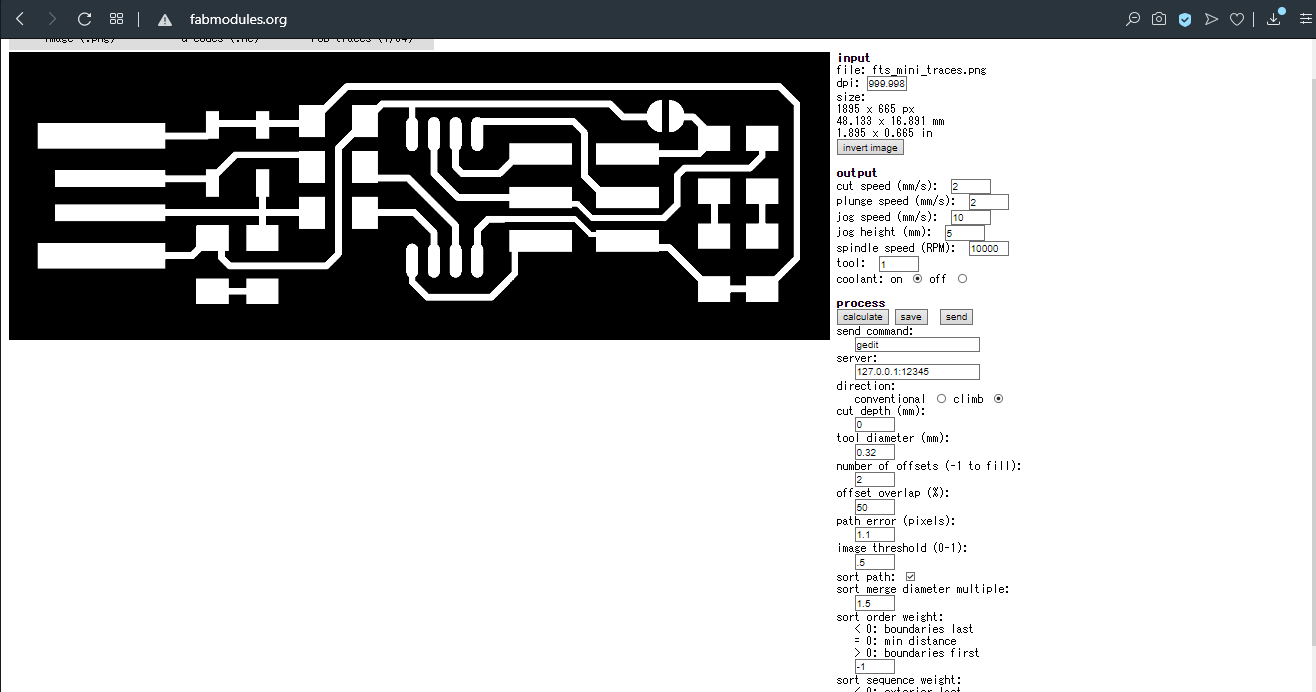Click the calculate button
This screenshot has height=692, width=1316.
863,317
